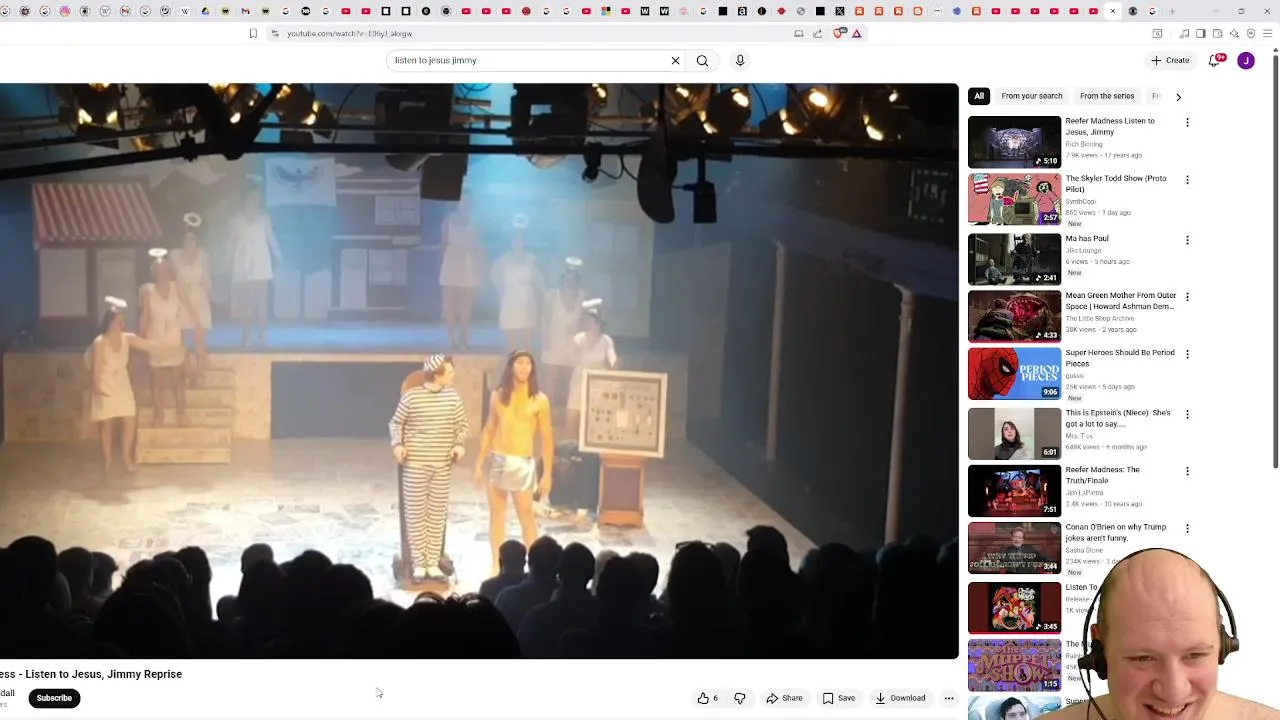Open Brave Leo AI sparkle icon
Viewport: 1280px width, 720px height.
[1234, 33]
